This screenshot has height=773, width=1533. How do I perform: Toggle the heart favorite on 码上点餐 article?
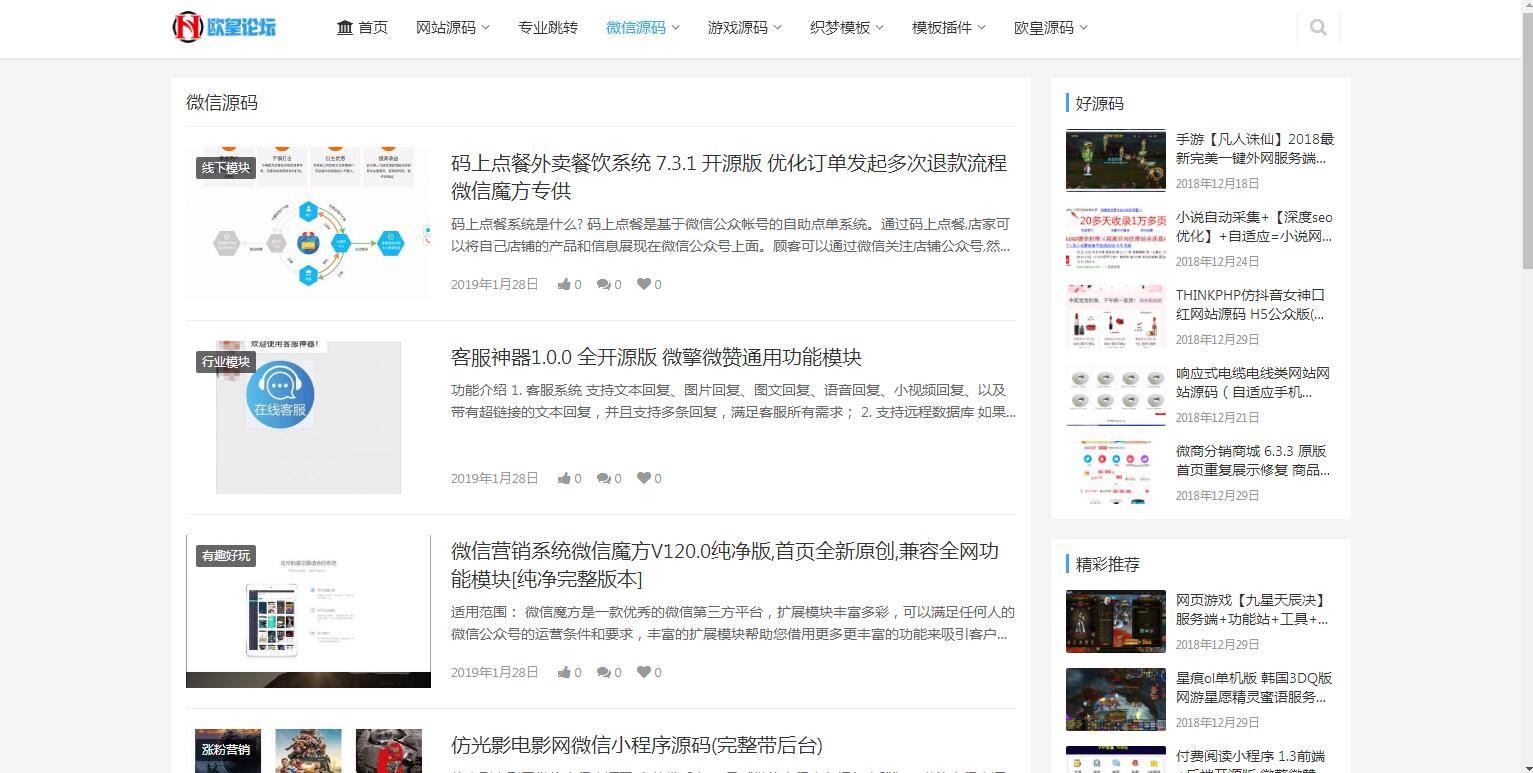(x=643, y=284)
